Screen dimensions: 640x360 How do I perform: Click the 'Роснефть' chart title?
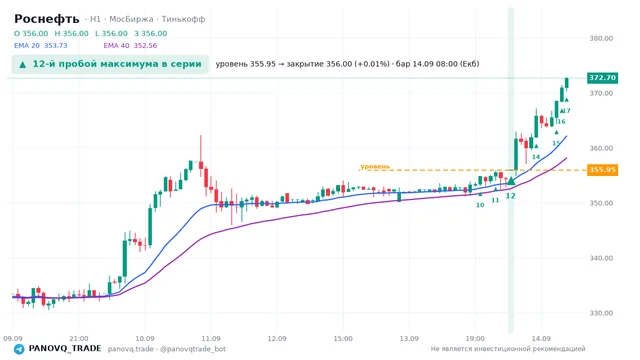[x=47, y=19]
